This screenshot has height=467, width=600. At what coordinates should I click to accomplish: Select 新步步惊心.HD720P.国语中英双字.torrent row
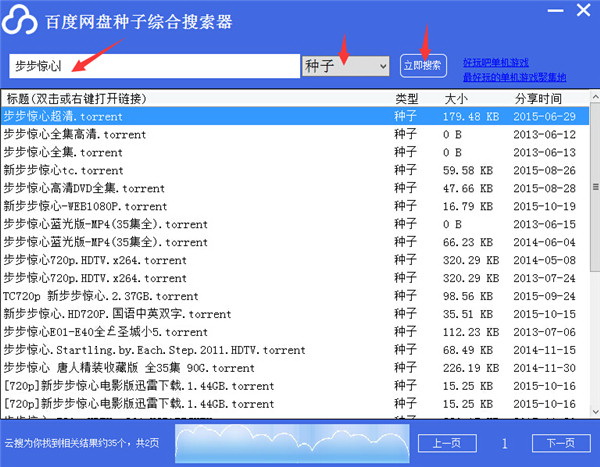point(295,314)
